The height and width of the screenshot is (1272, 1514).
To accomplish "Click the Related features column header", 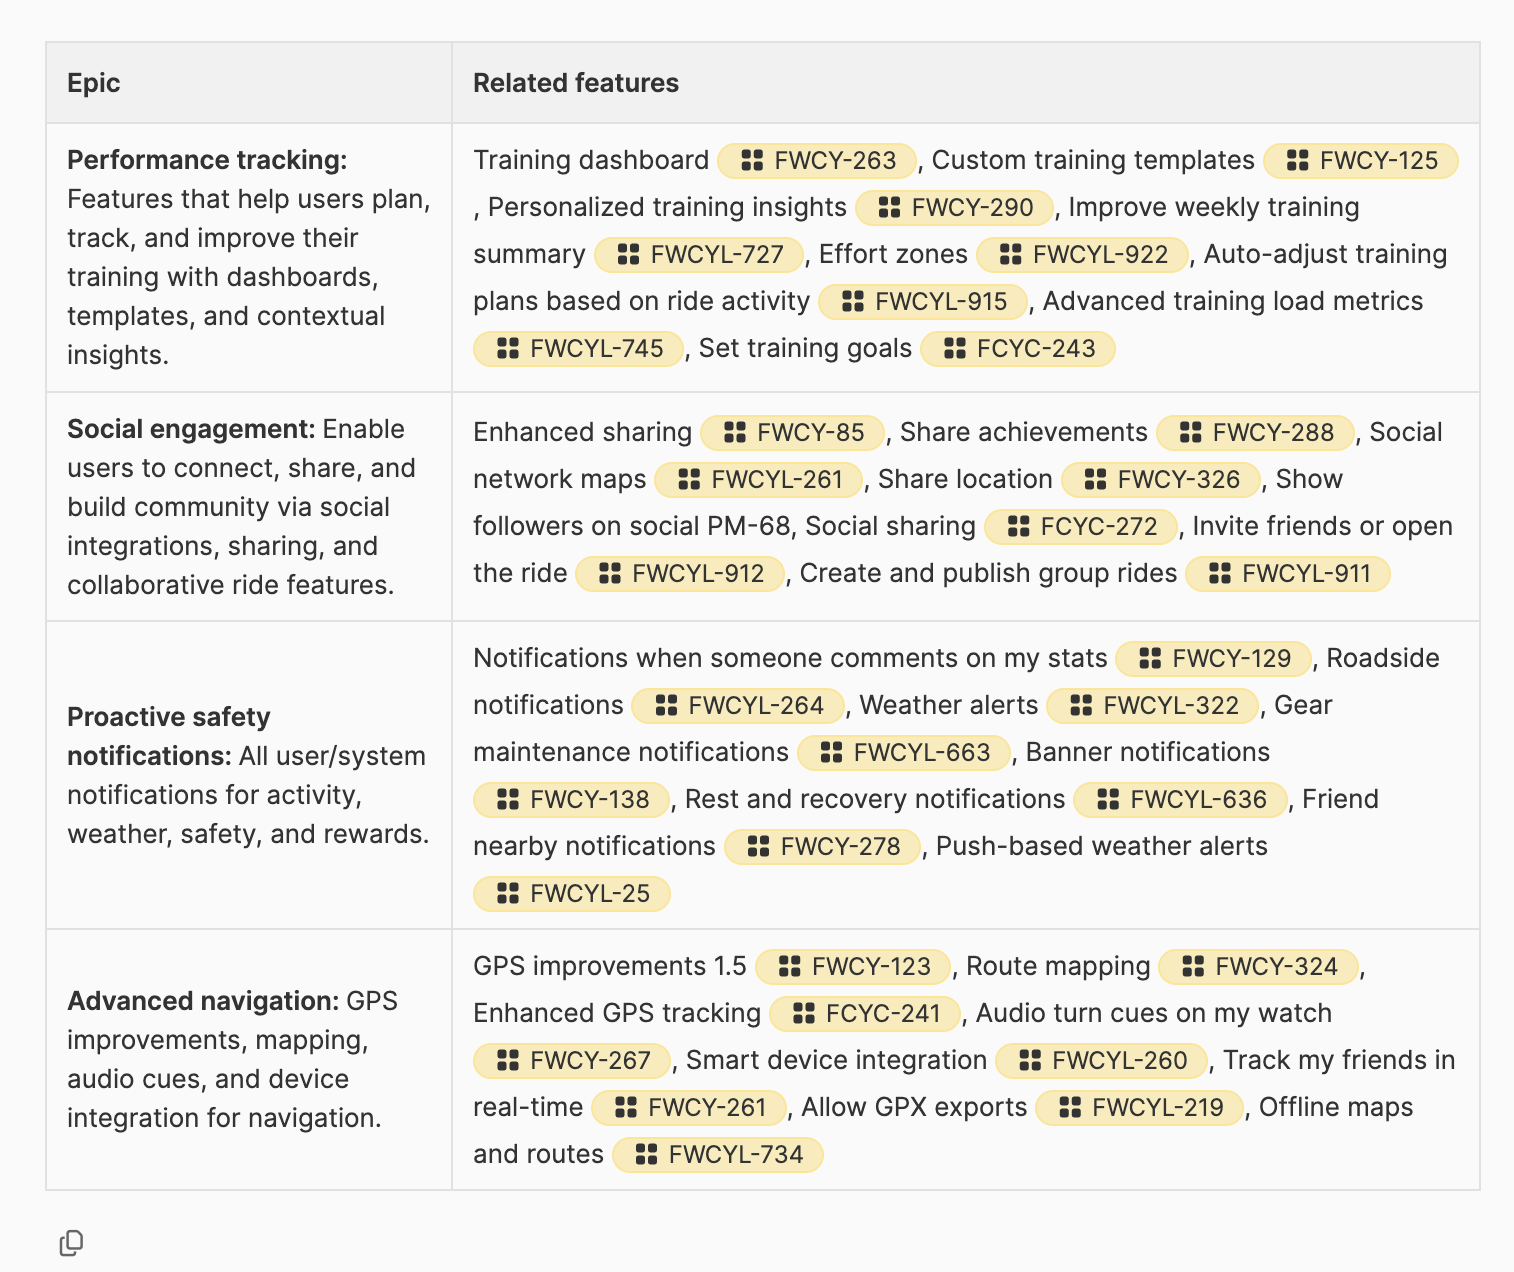I will 576,83.
